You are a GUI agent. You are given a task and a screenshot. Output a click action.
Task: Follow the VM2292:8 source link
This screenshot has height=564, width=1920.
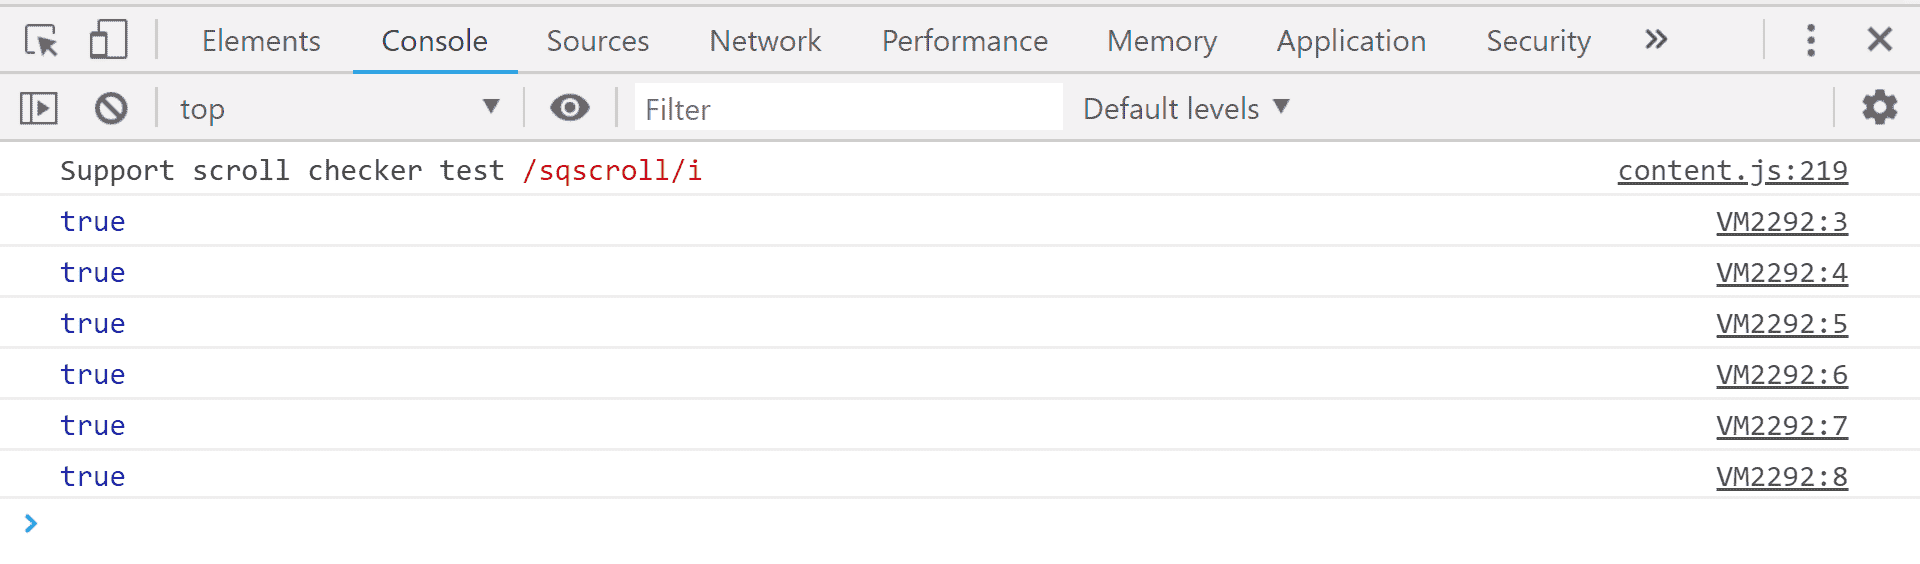pos(1782,477)
